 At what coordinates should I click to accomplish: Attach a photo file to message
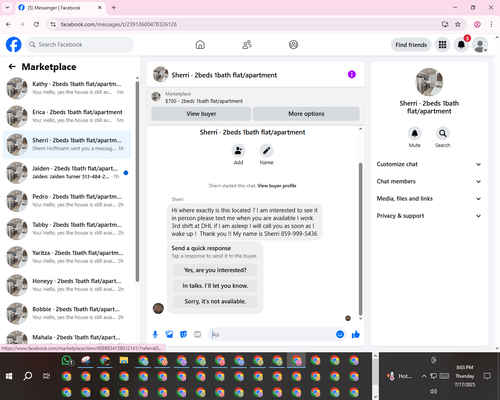[x=169, y=334]
